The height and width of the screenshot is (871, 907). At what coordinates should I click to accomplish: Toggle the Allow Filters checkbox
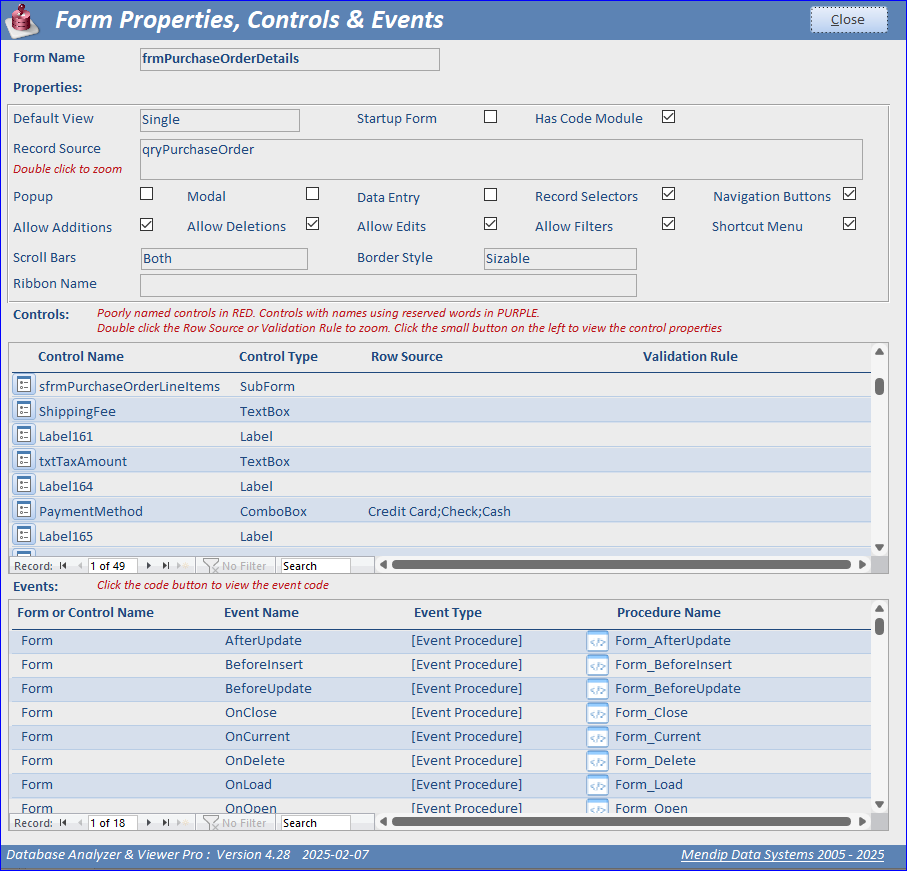(x=668, y=223)
